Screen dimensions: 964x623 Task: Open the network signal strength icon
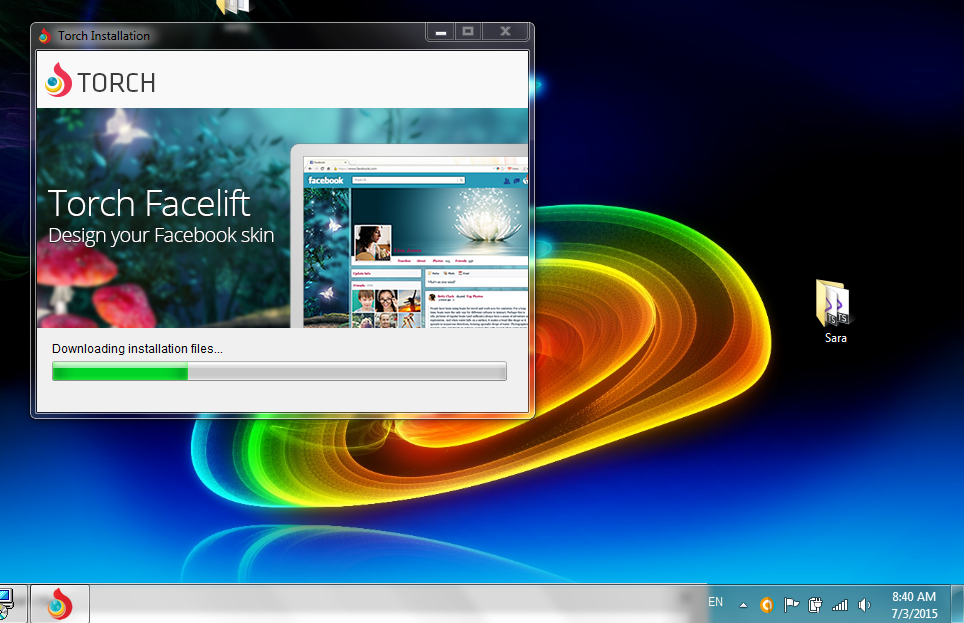(840, 604)
